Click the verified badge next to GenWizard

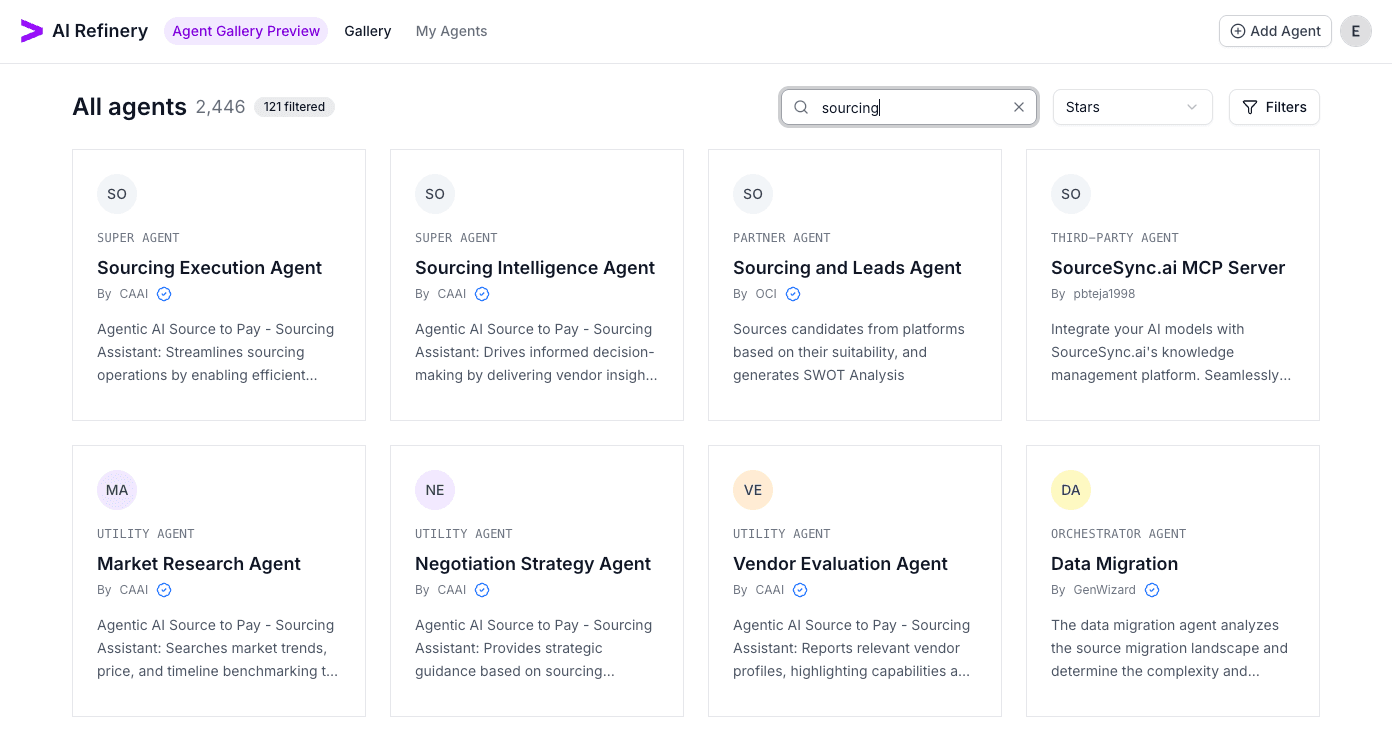click(x=1152, y=590)
